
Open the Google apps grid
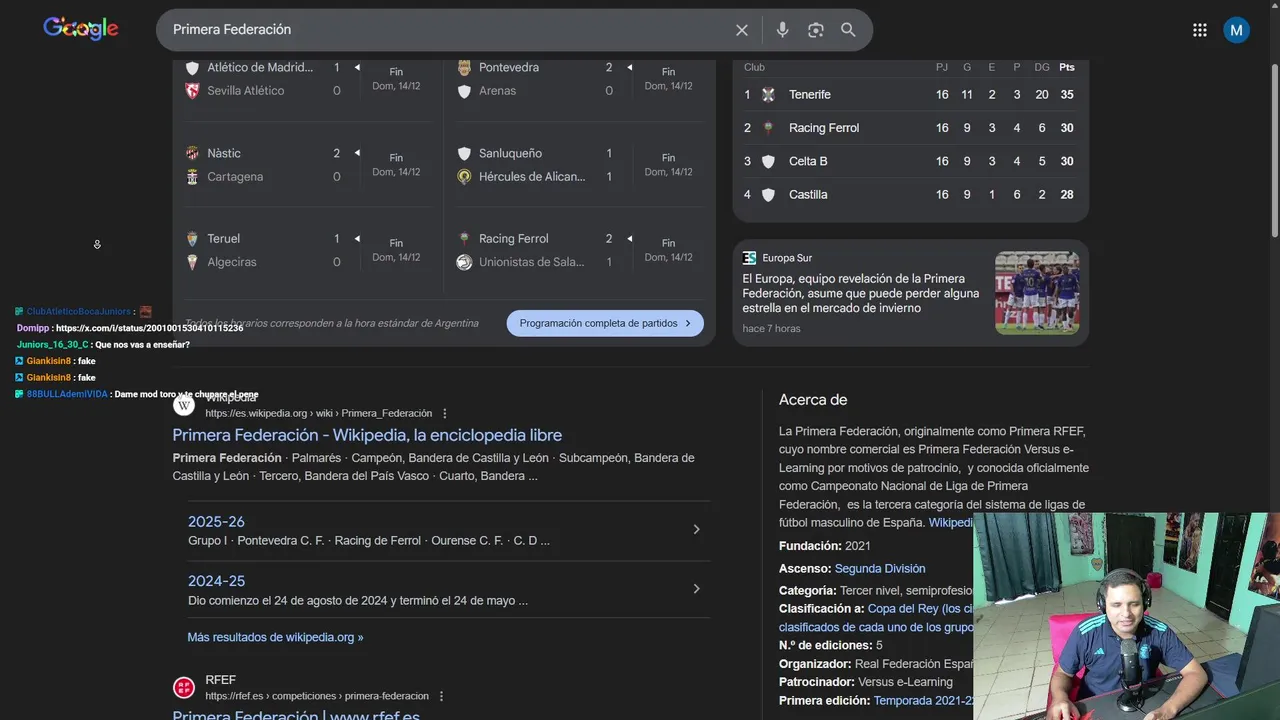[x=1200, y=30]
